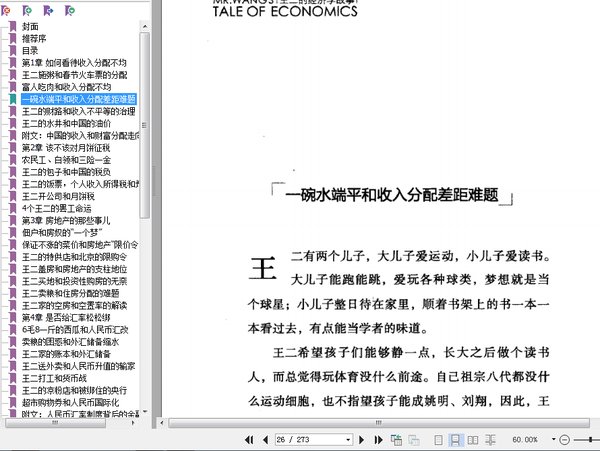600x451 pixels.
Task: Select bookmark 王二家的空房和空置率的解读
Action: [74, 306]
